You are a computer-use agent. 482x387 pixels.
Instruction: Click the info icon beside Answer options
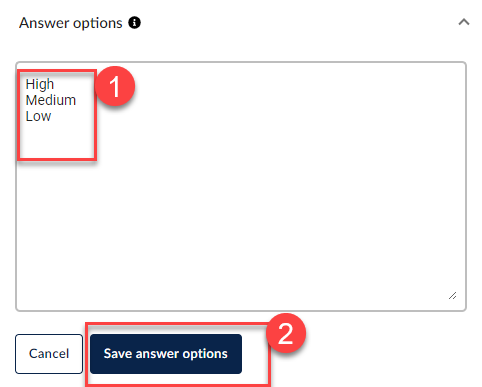(134, 23)
